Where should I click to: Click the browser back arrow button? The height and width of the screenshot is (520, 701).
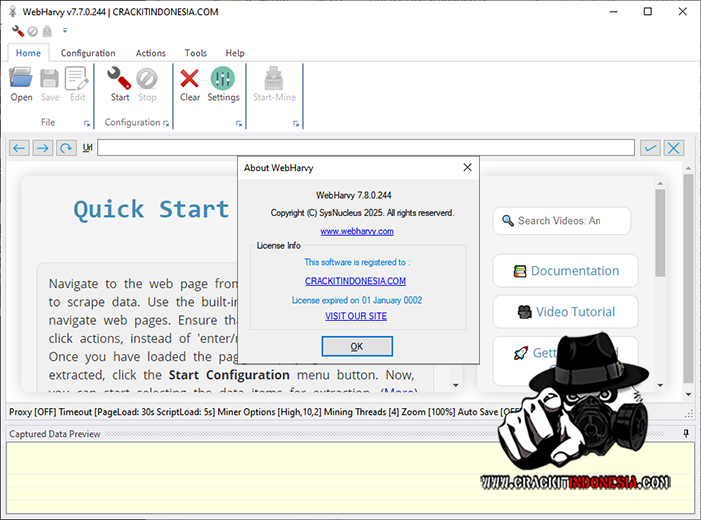19,148
